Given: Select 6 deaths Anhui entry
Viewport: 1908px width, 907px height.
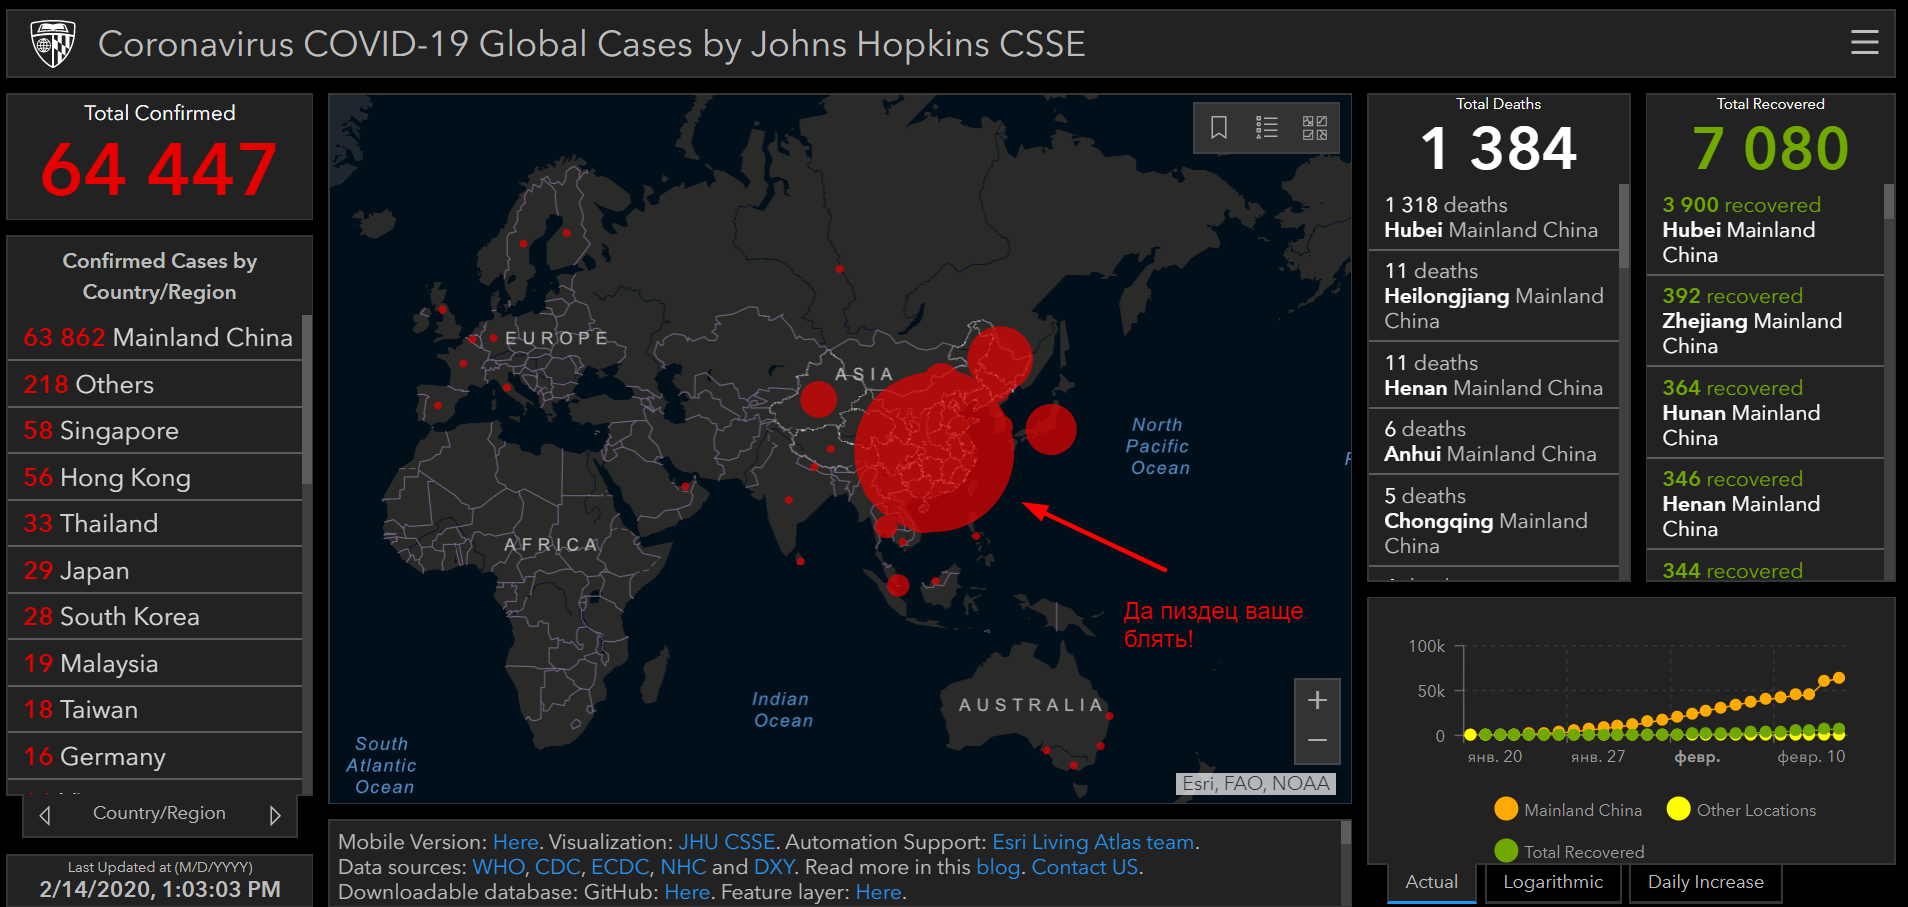Looking at the screenshot, I should [1493, 441].
